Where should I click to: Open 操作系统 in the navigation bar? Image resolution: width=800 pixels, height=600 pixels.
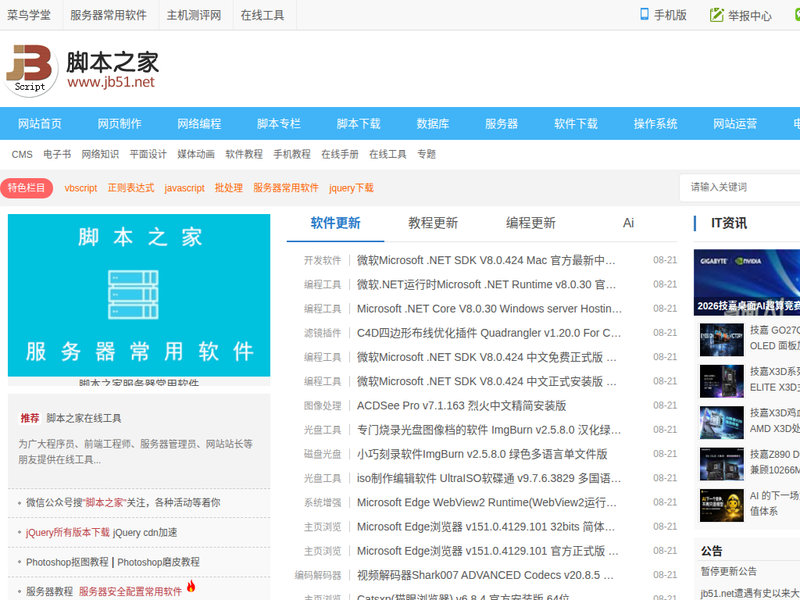tap(655, 123)
